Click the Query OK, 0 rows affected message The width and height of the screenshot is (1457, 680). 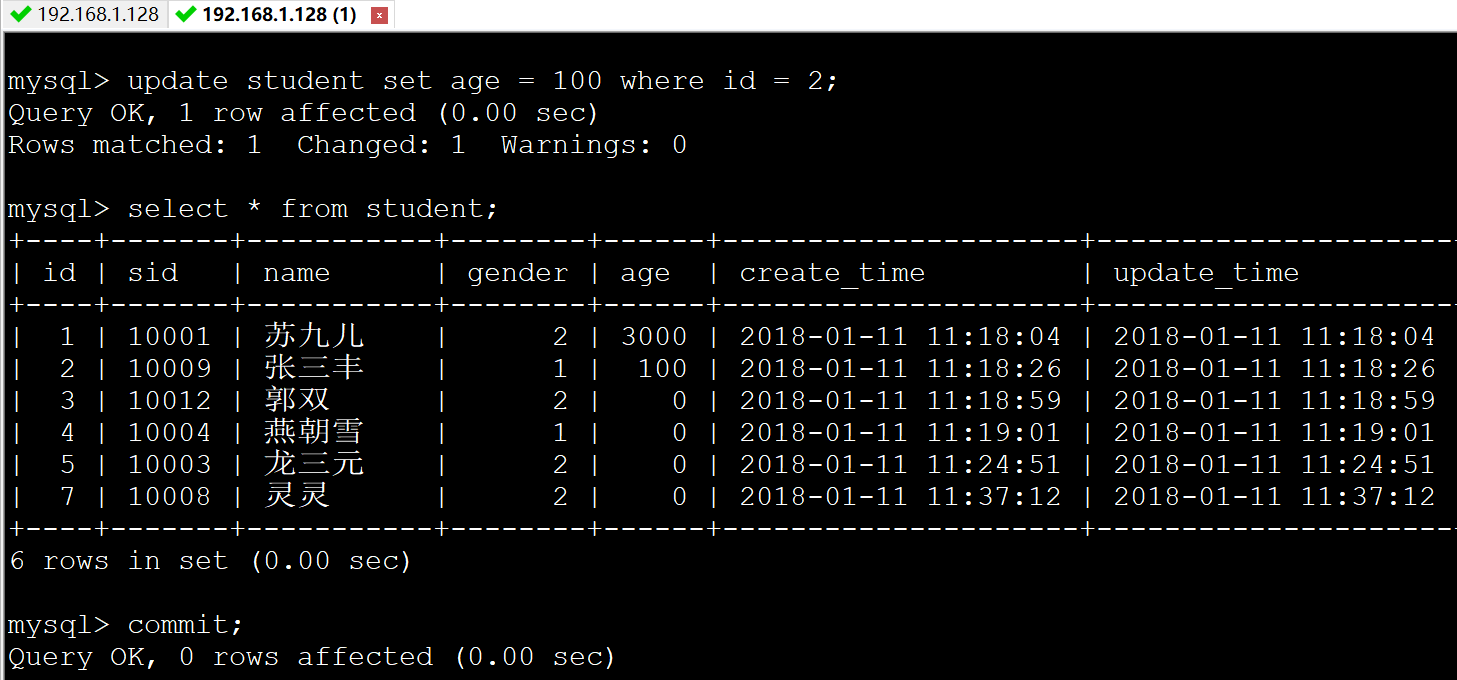point(311,656)
